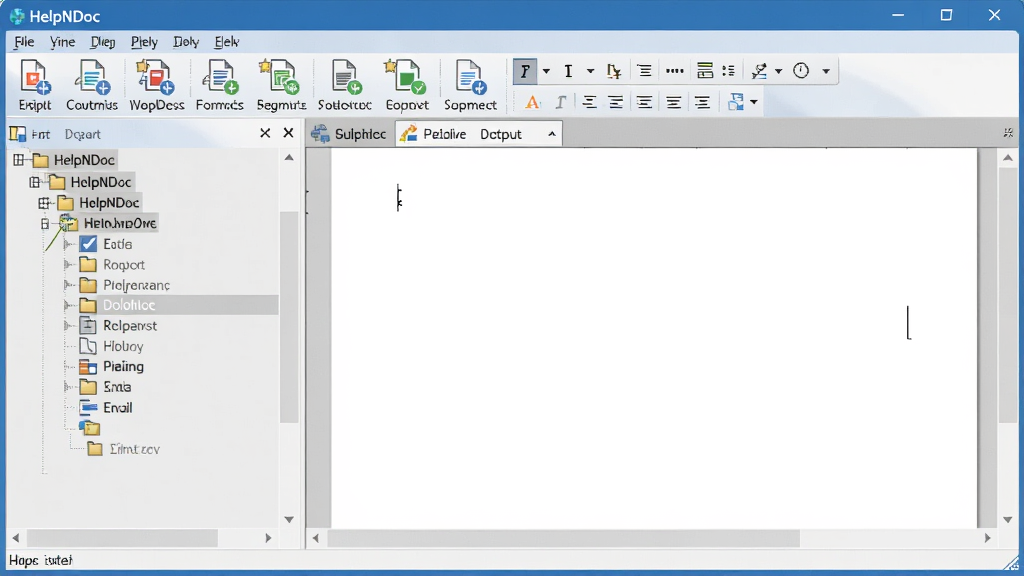The width and height of the screenshot is (1024, 576).
Task: Click the editor scroll down arrow
Action: (1008, 520)
